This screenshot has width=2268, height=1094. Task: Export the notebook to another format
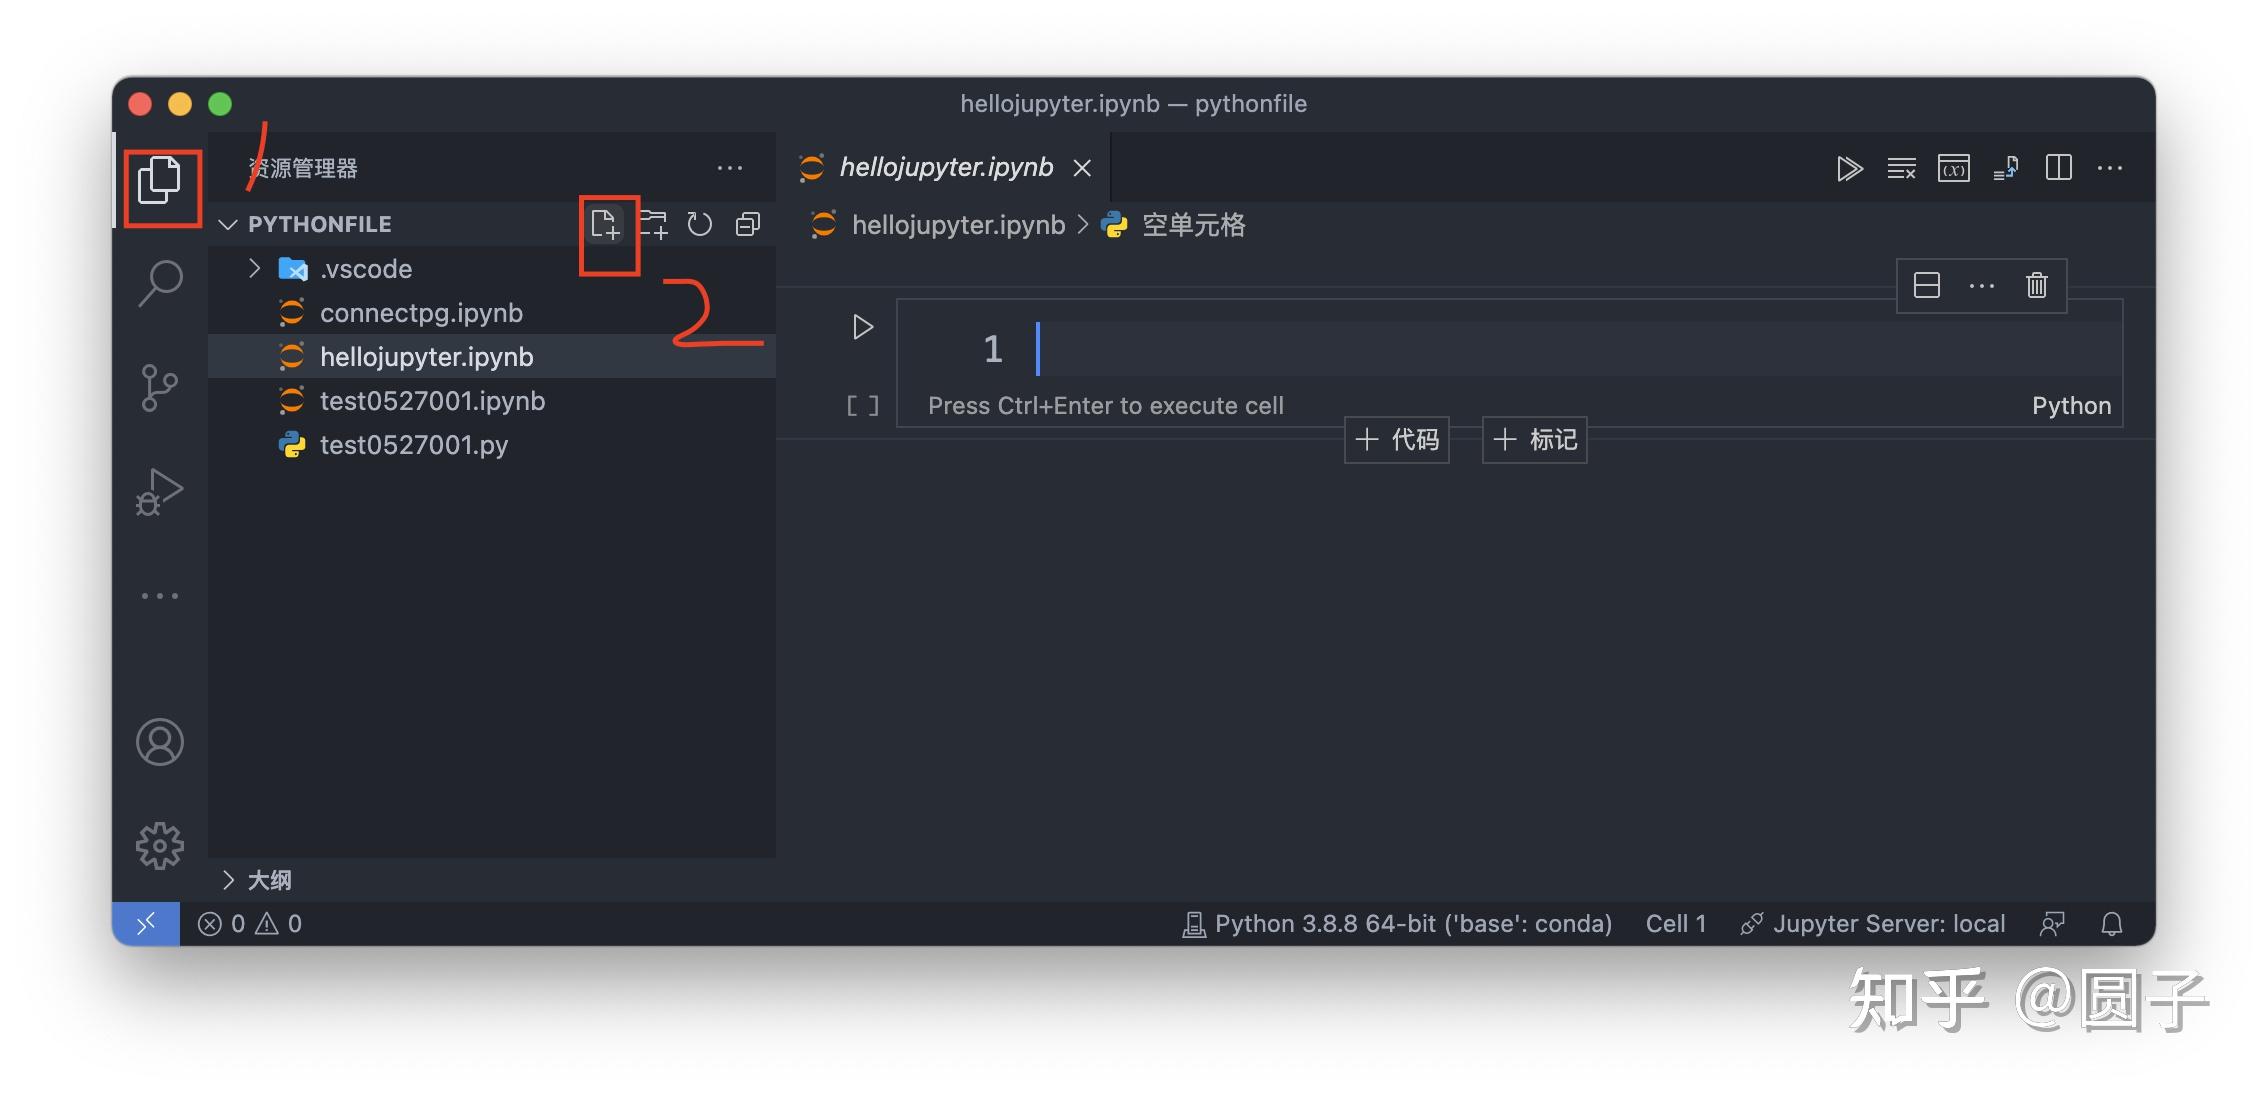[2006, 168]
